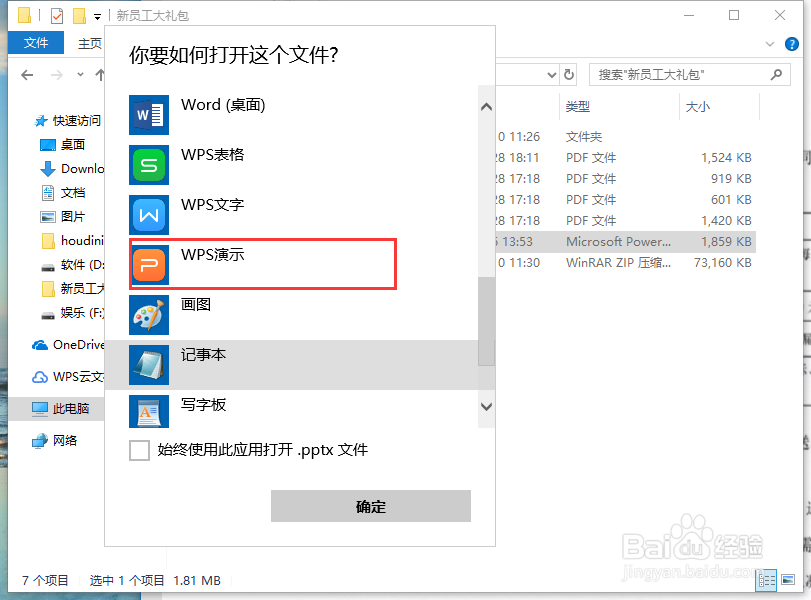The height and width of the screenshot is (600, 811).
Task: Select the WPS文字 app icon
Action: (149, 215)
